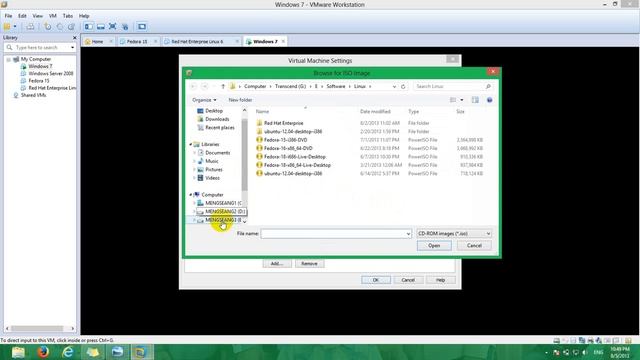Viewport: 640px width, 360px height.
Task: Expand the Documents library node
Action: coord(194,153)
